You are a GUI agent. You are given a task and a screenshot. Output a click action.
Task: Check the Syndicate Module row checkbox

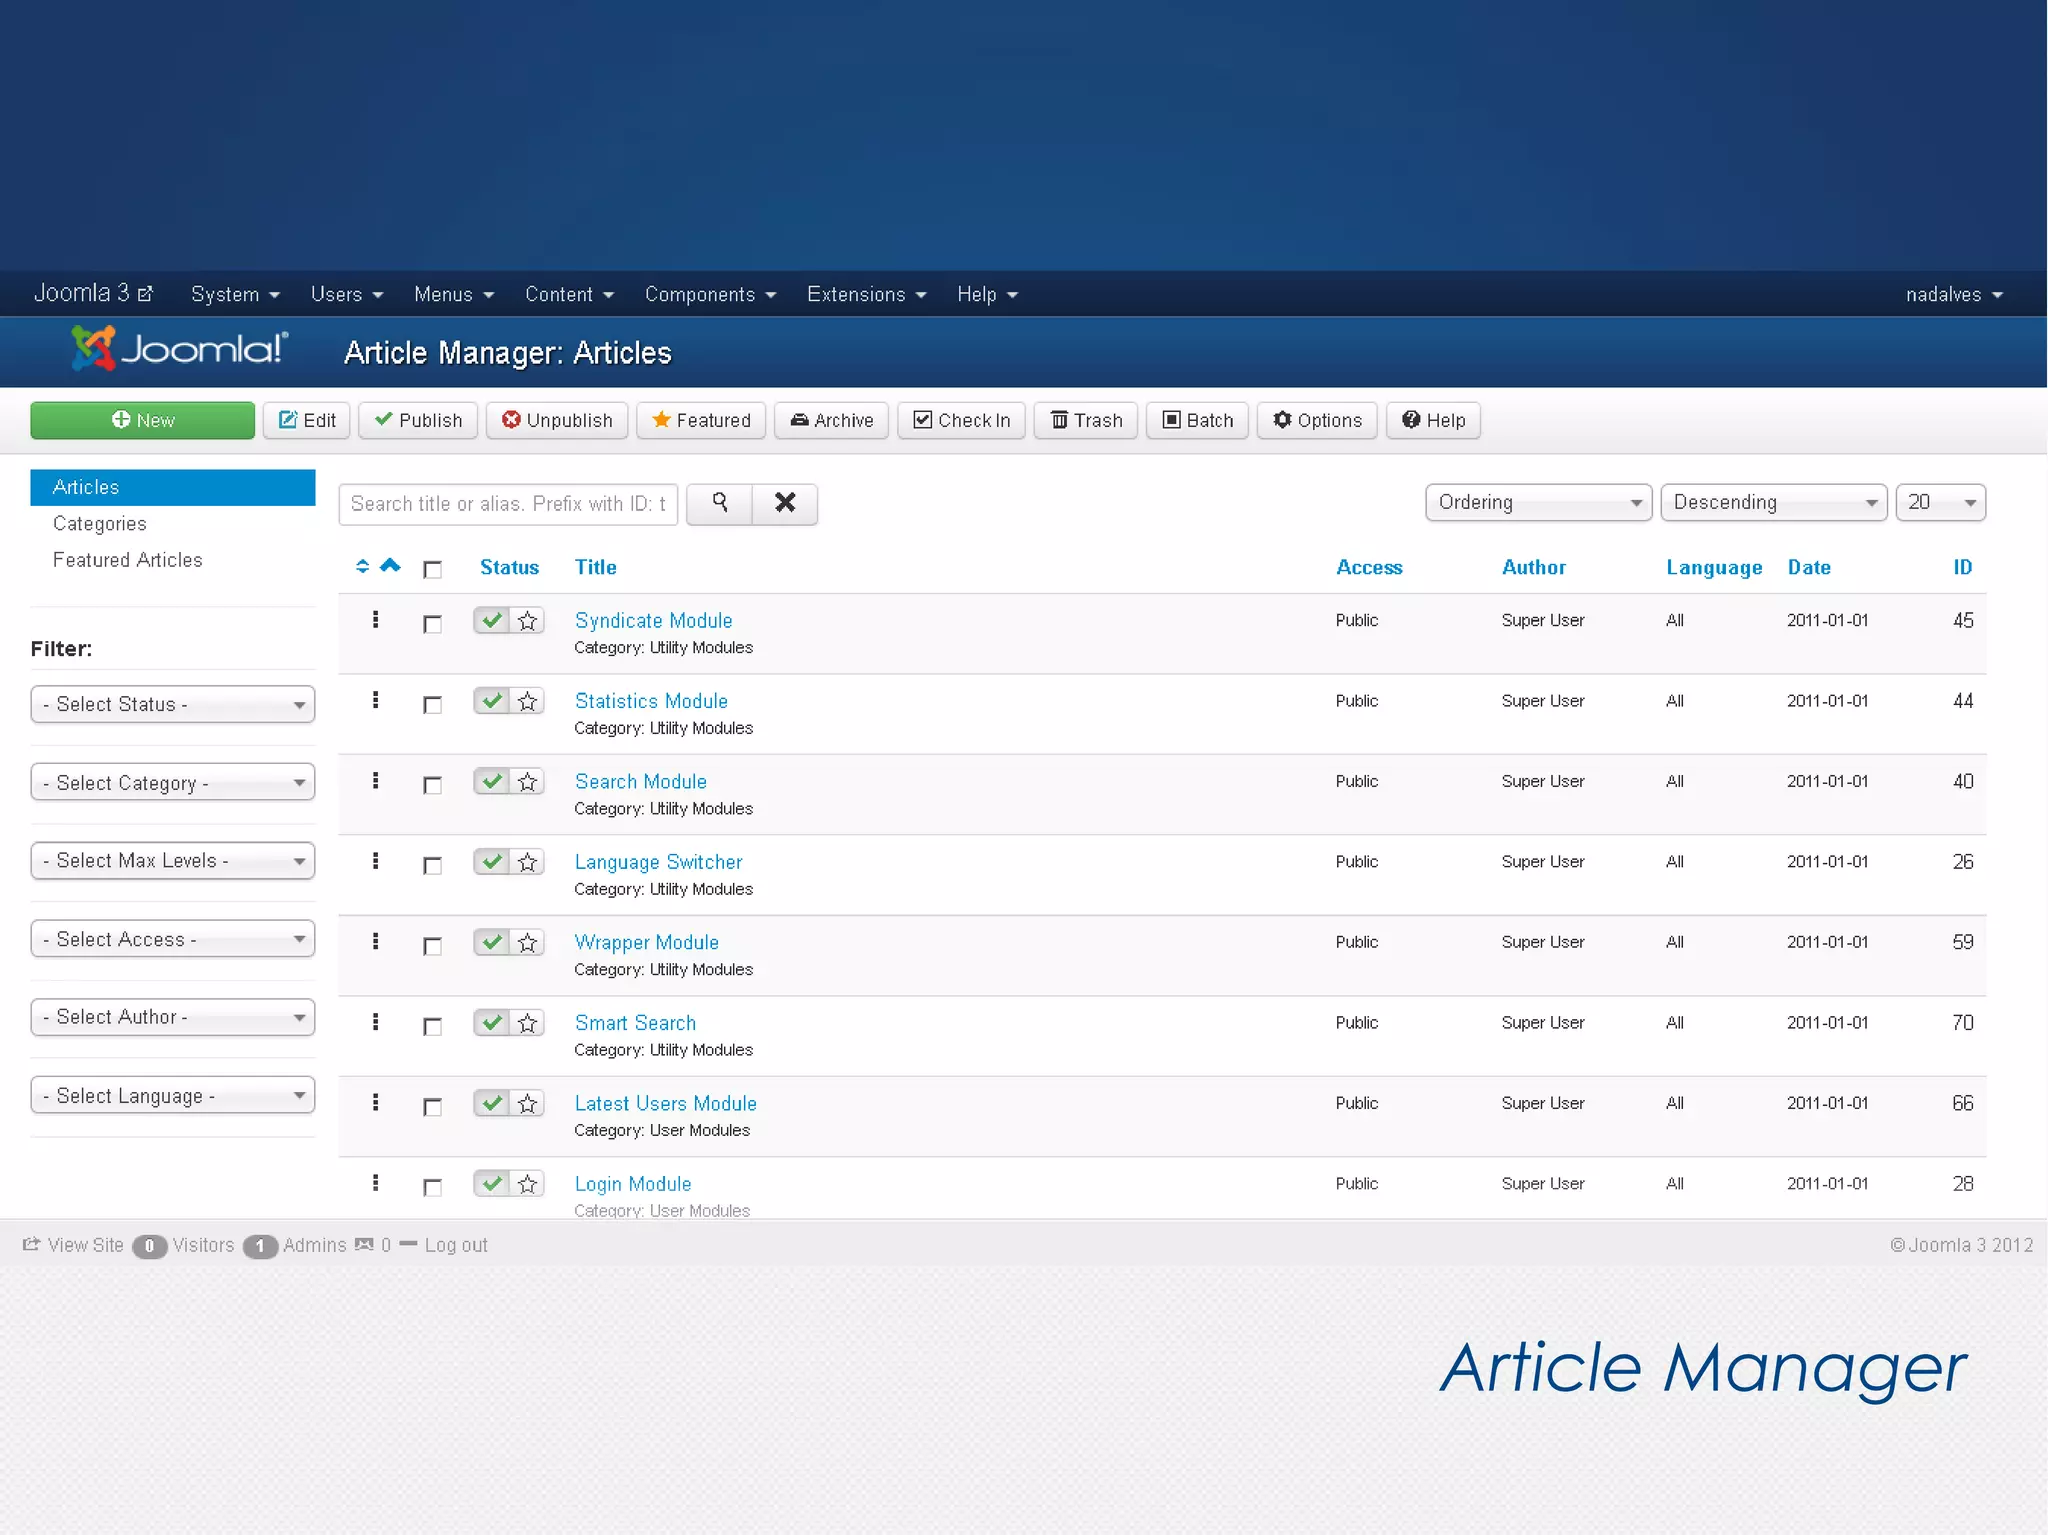point(432,624)
